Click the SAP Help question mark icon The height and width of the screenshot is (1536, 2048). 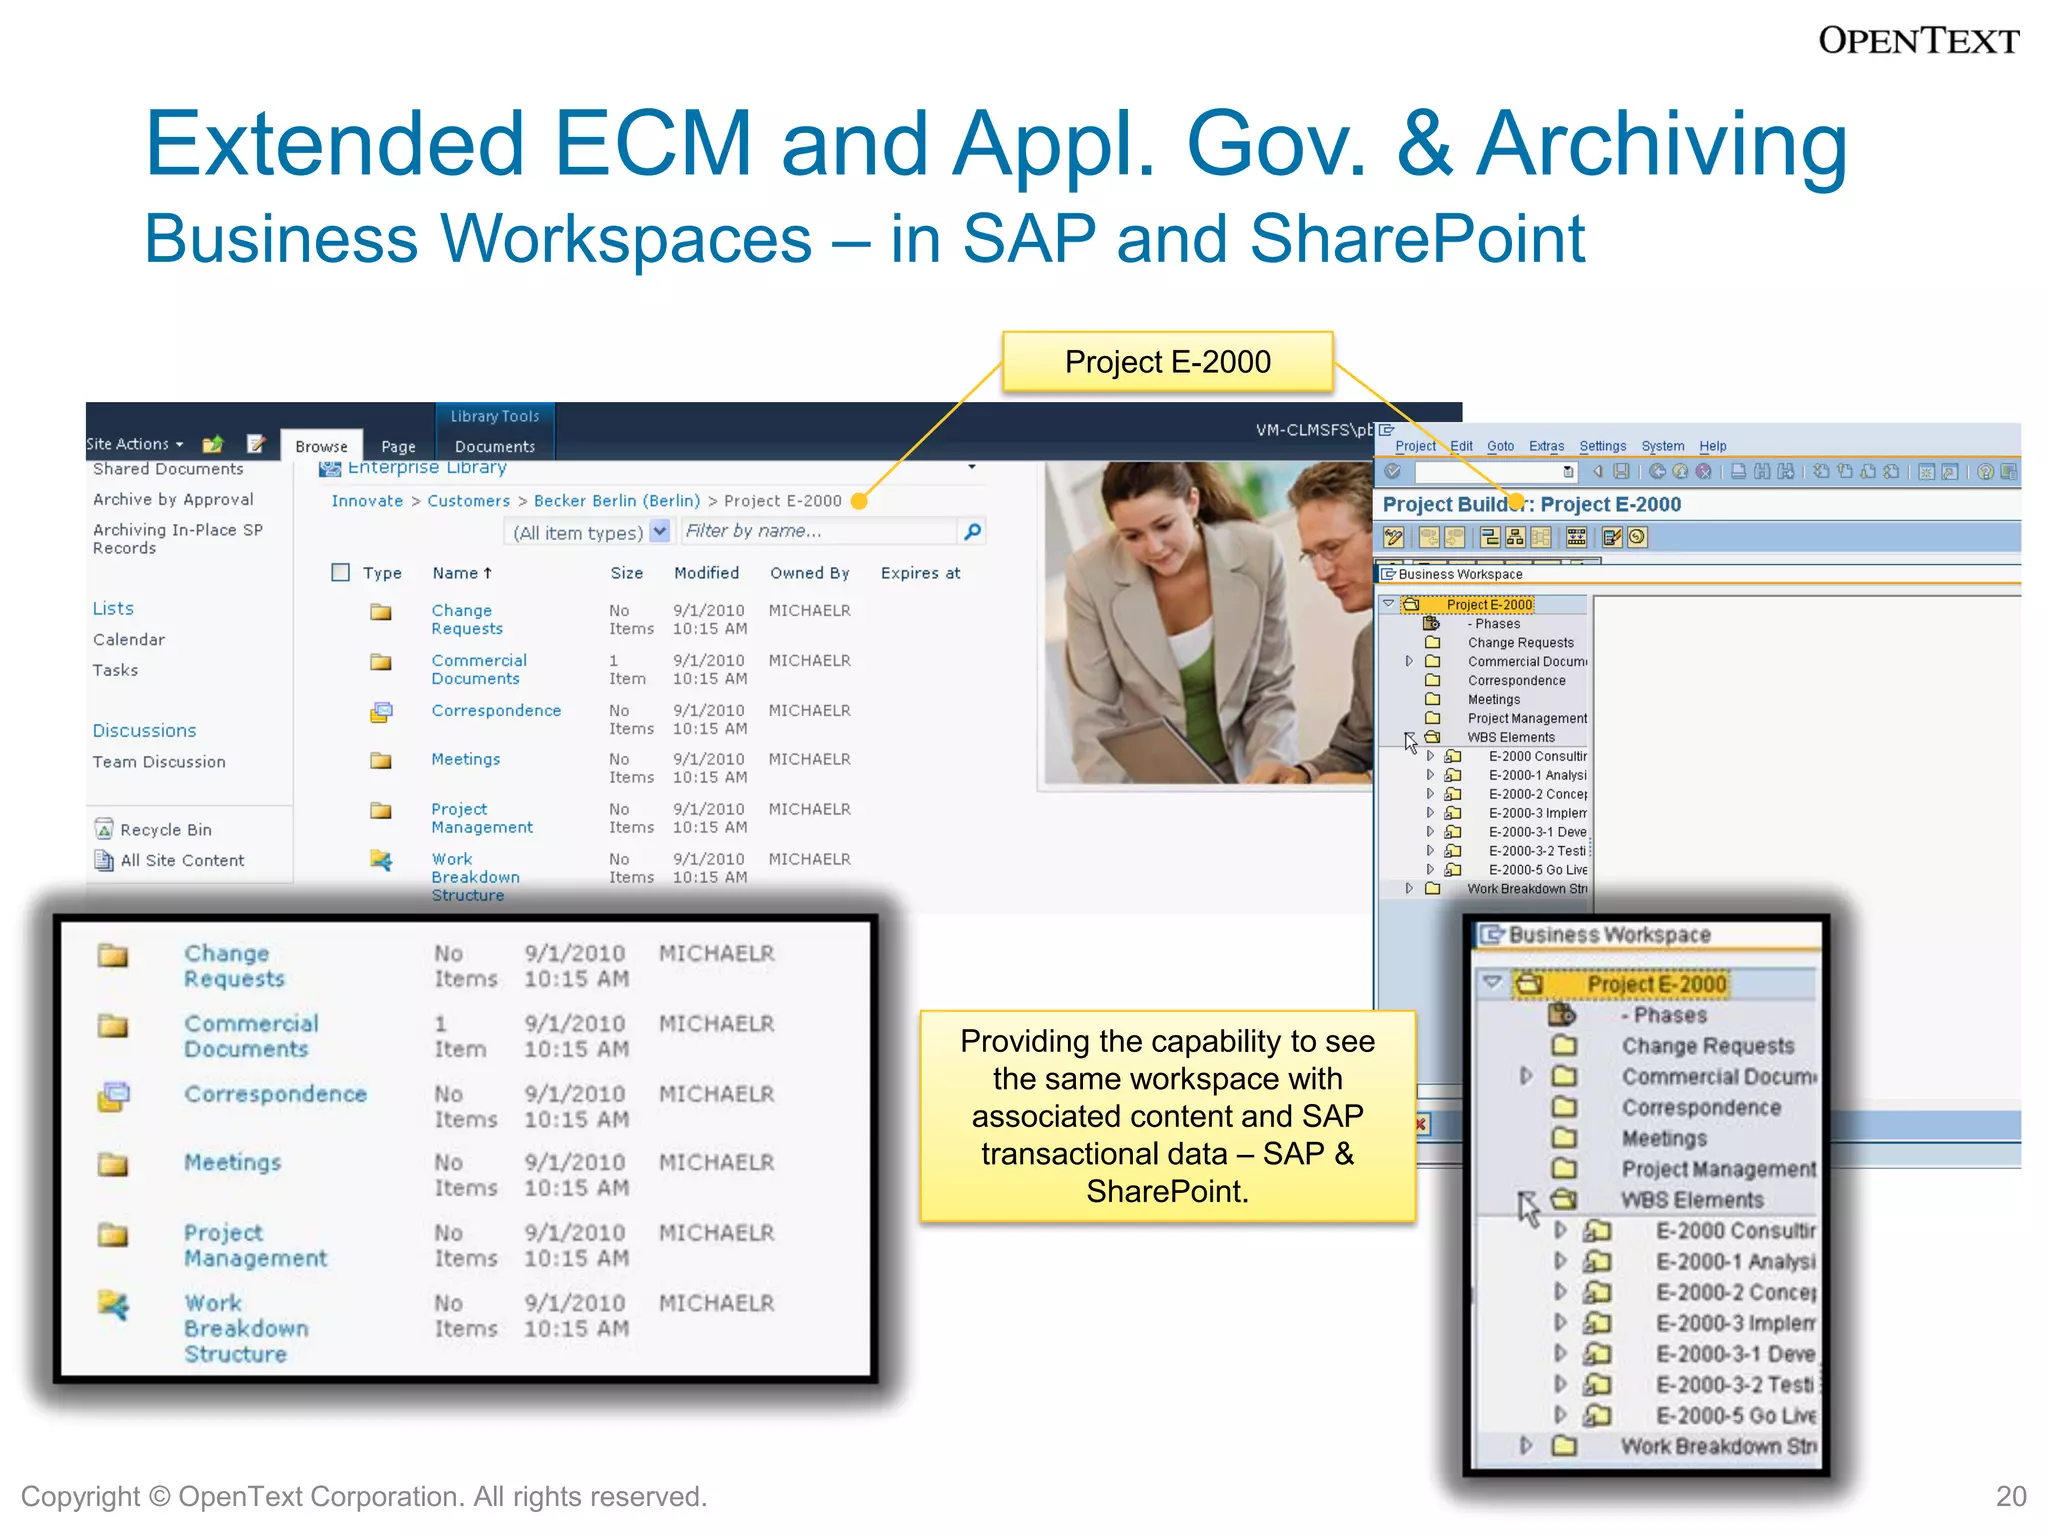[1986, 472]
